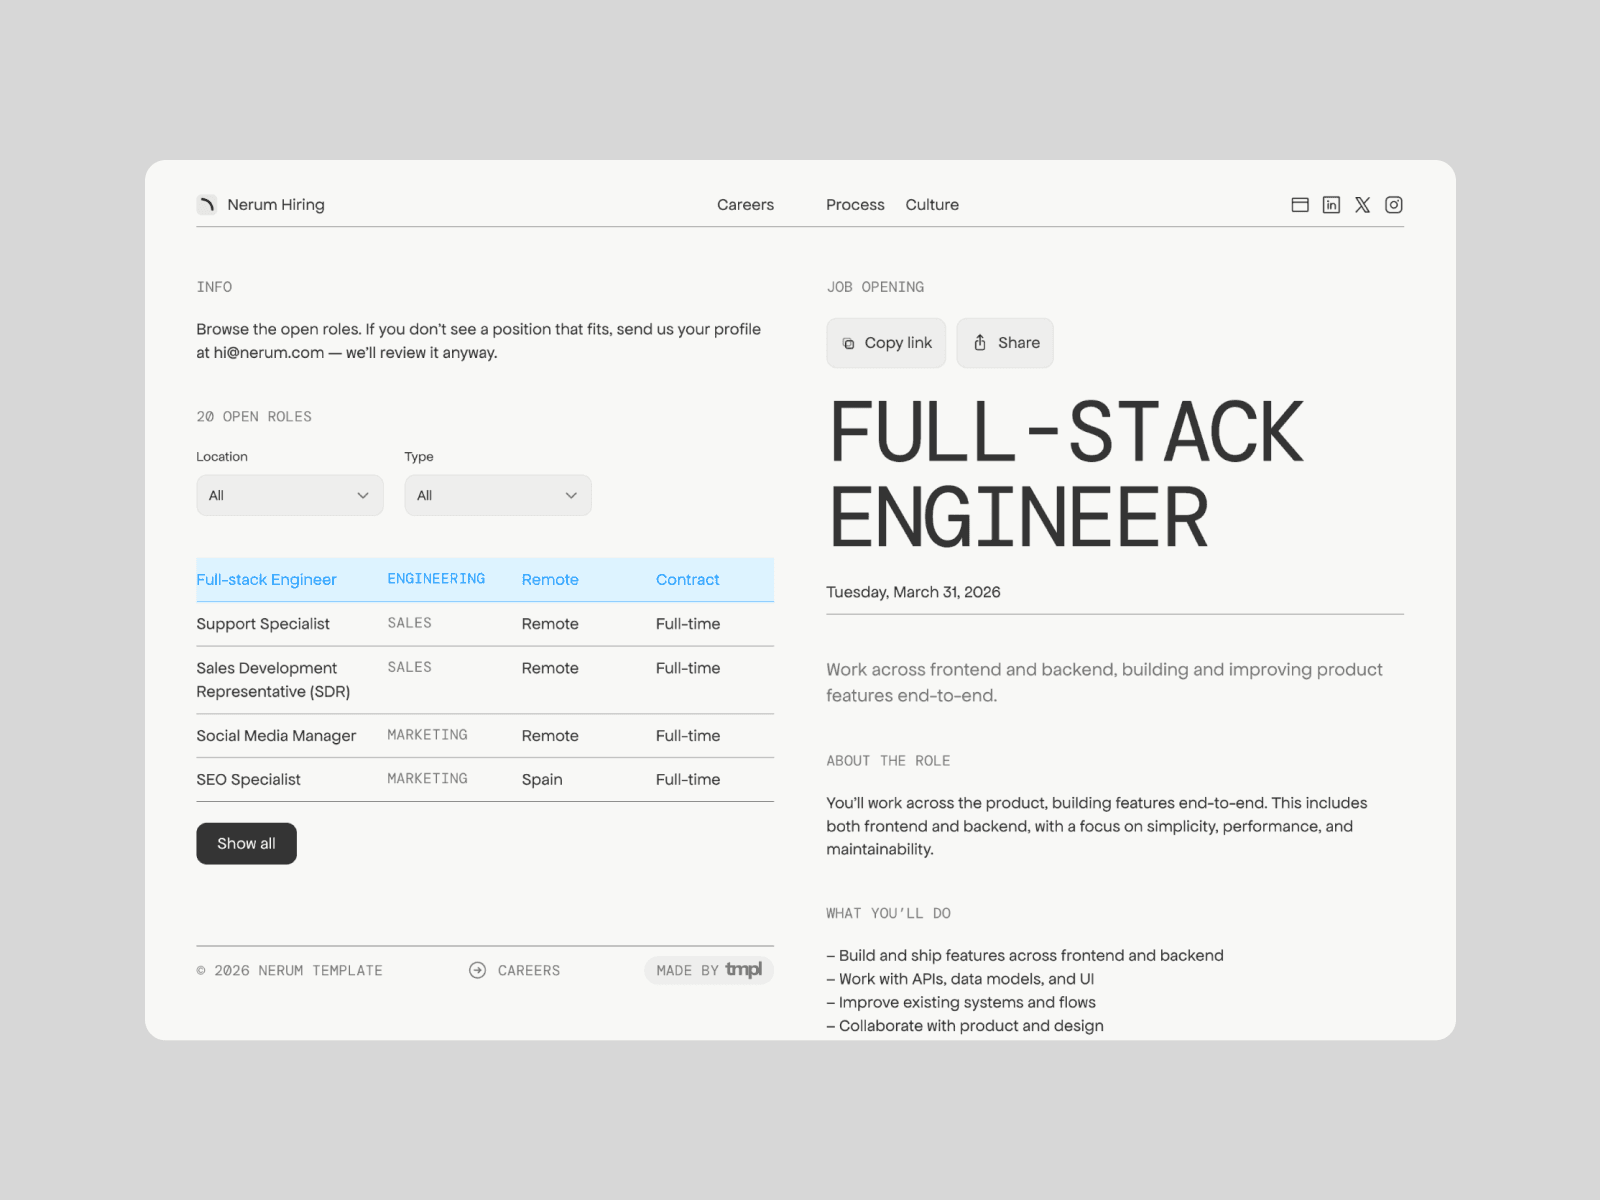Click the MADE BY tmpl badge
This screenshot has width=1600, height=1200.
708,970
